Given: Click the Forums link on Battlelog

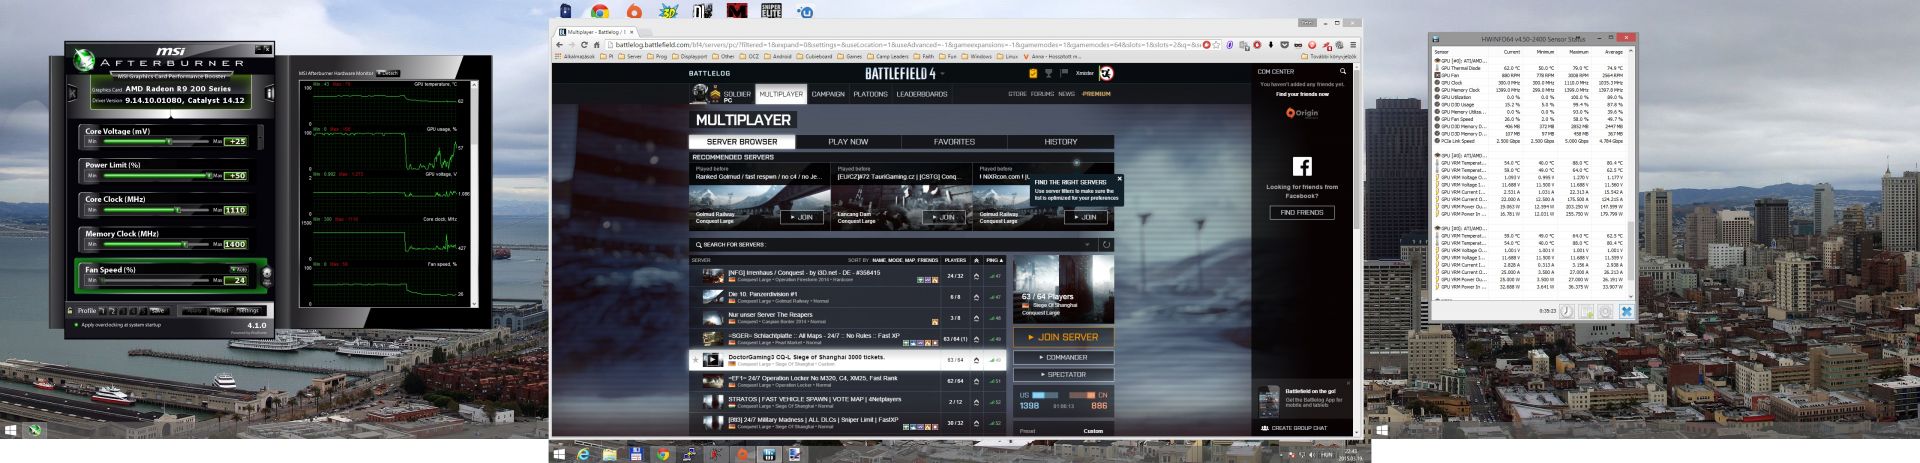Looking at the screenshot, I should [1042, 94].
